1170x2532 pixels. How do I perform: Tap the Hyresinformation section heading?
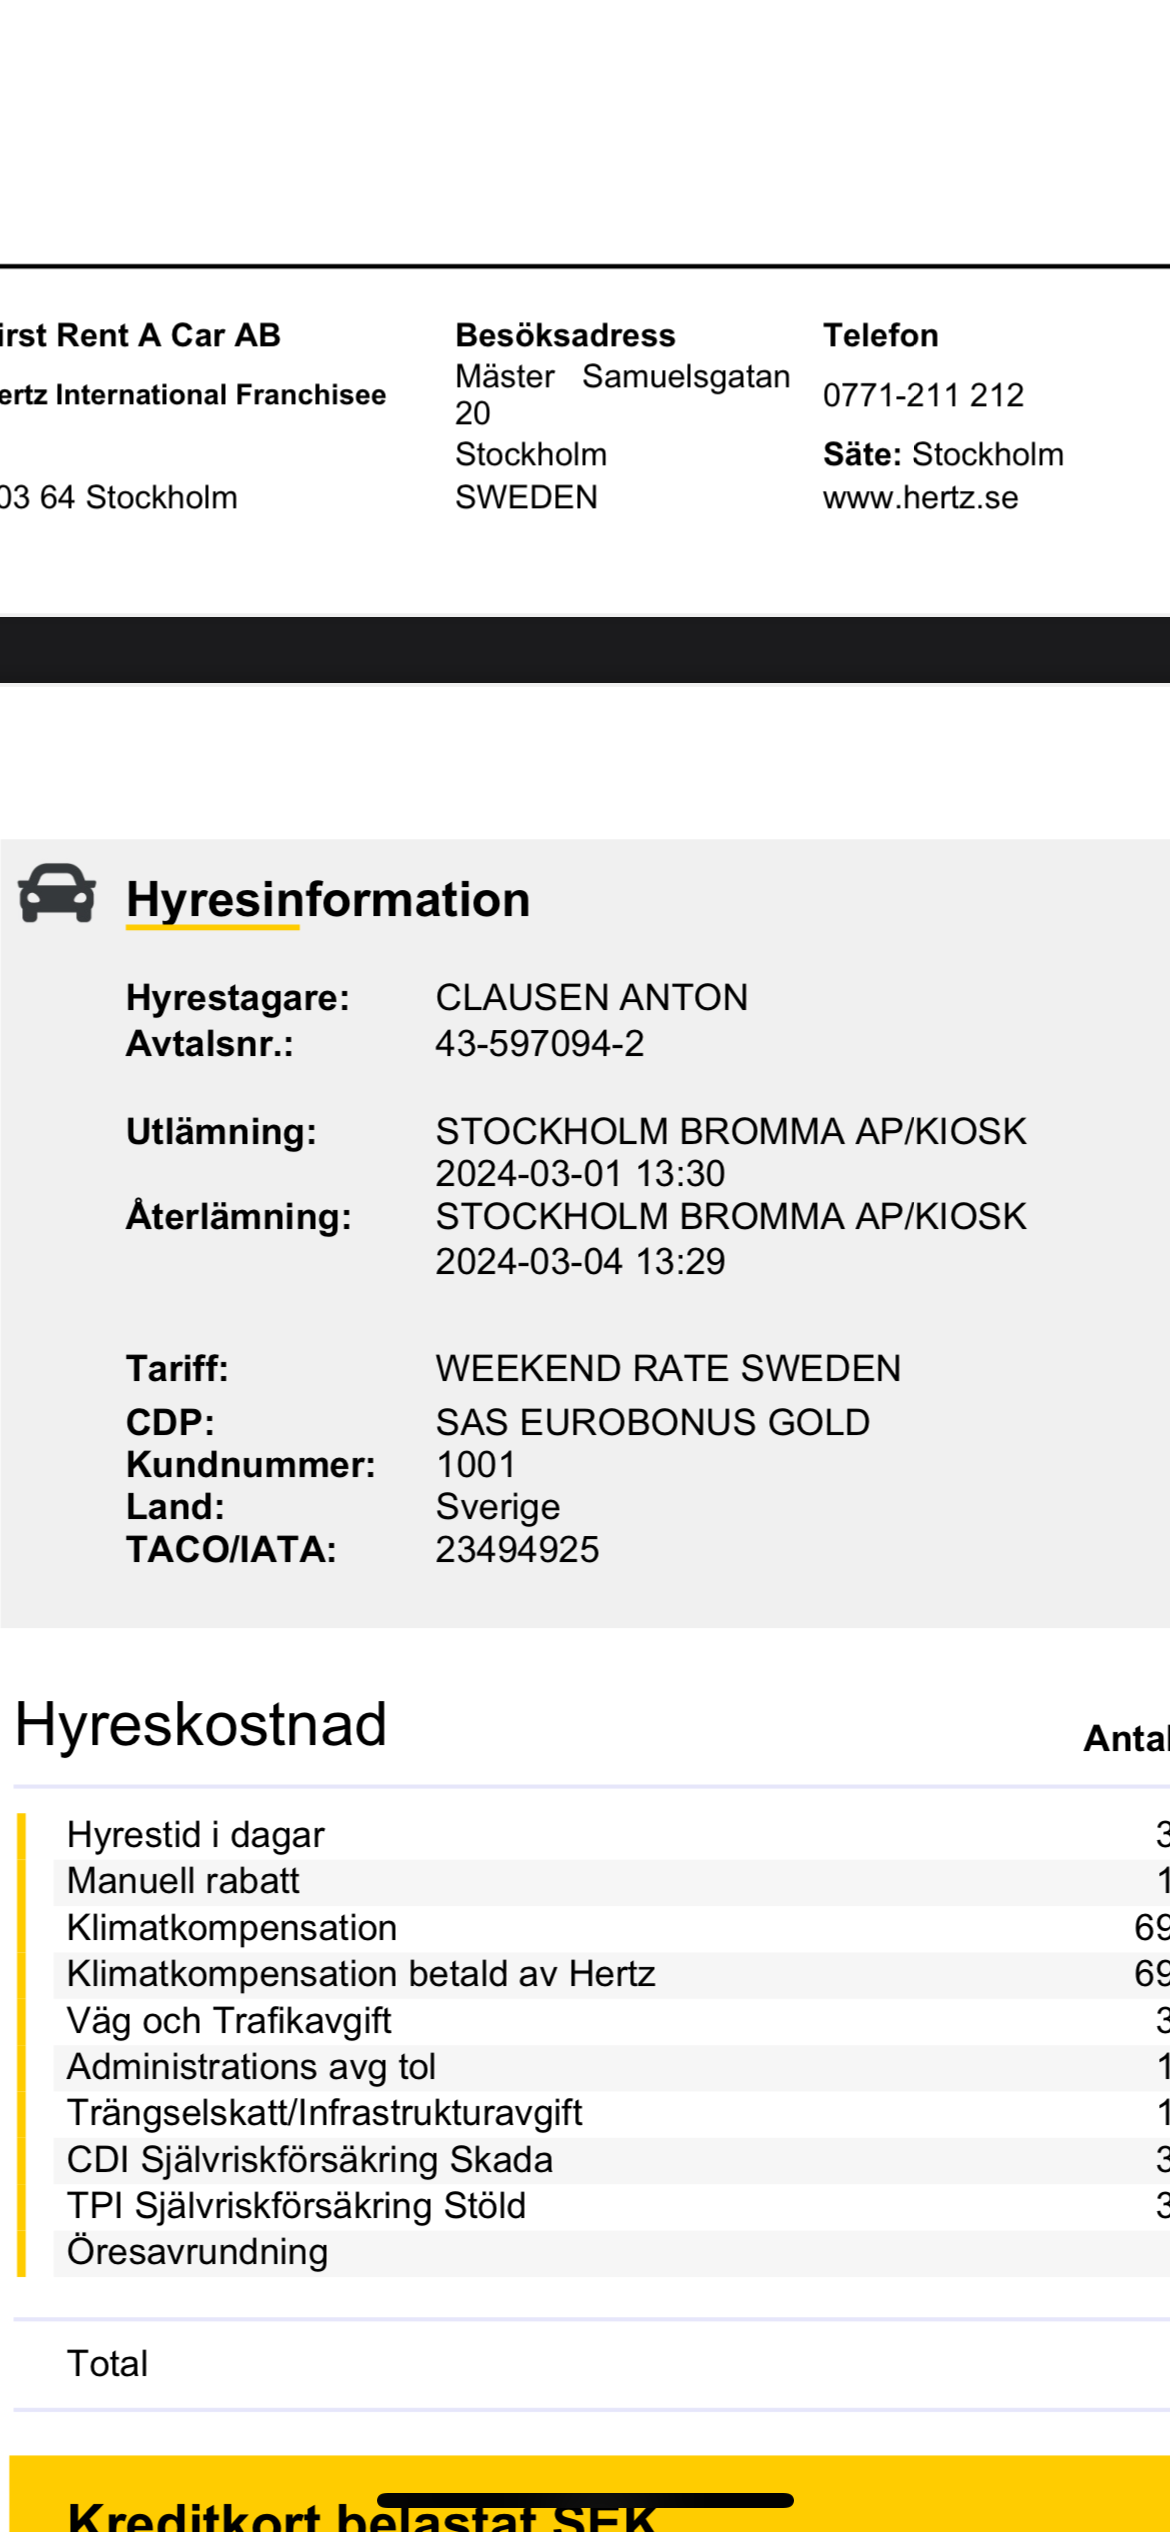tap(328, 899)
